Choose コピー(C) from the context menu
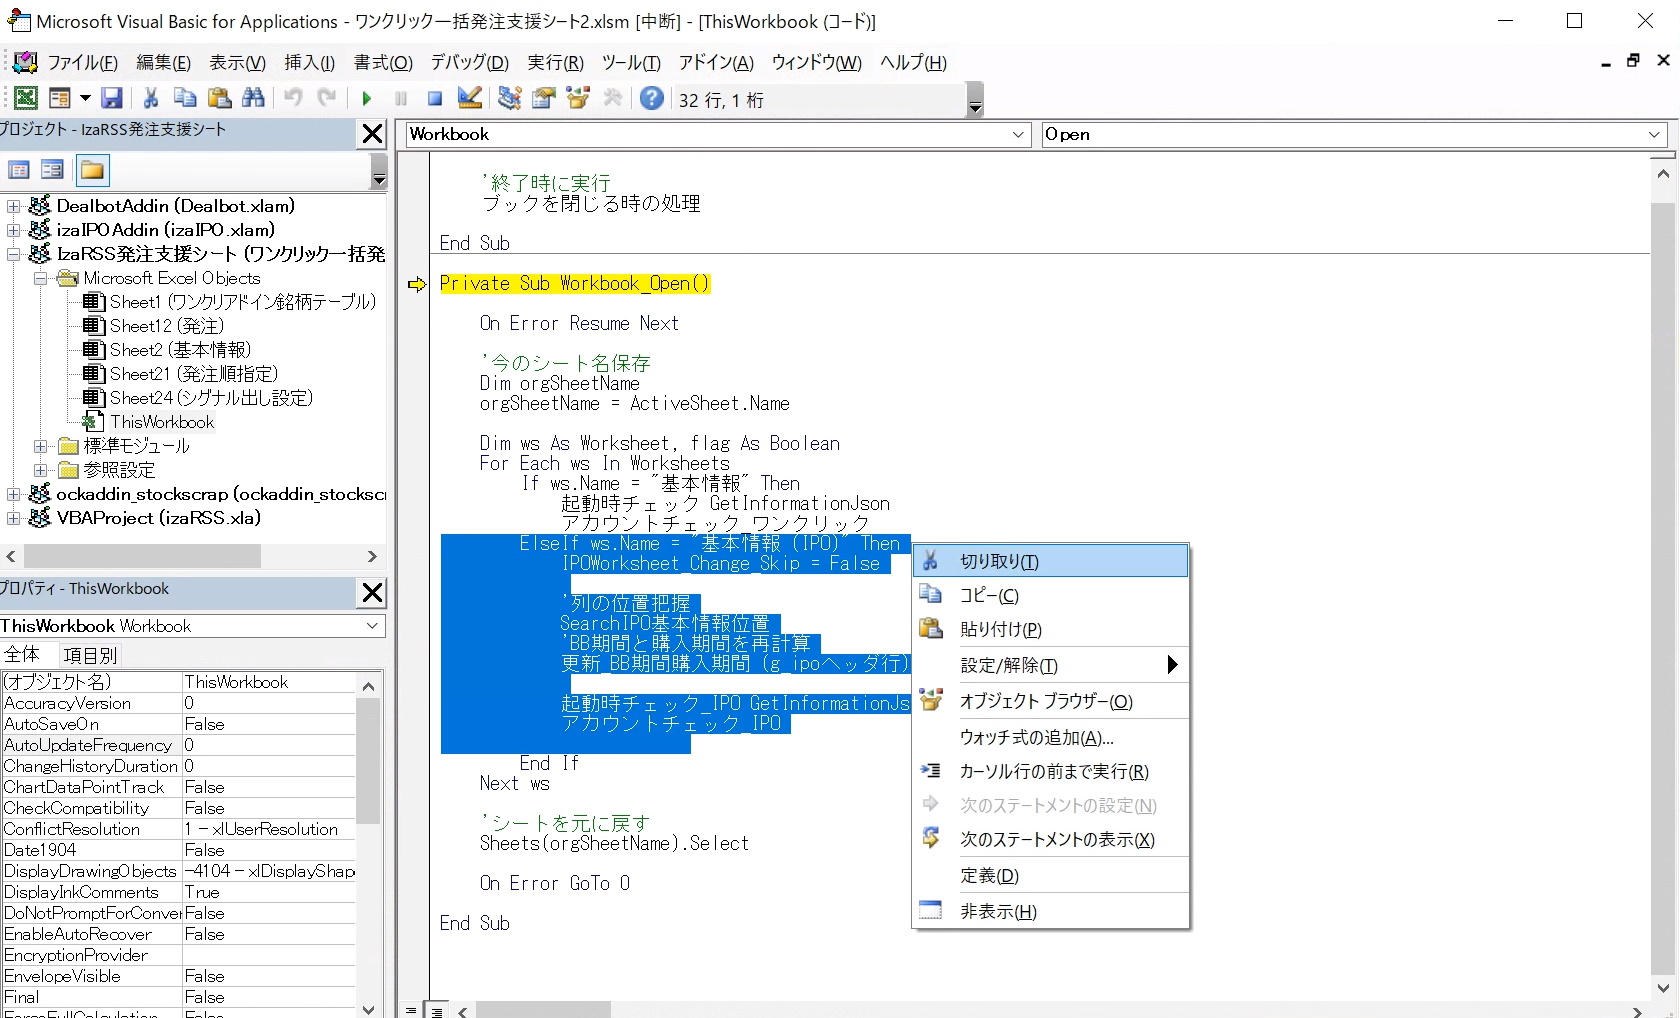Screen dimensions: 1680x1018 1051,595
